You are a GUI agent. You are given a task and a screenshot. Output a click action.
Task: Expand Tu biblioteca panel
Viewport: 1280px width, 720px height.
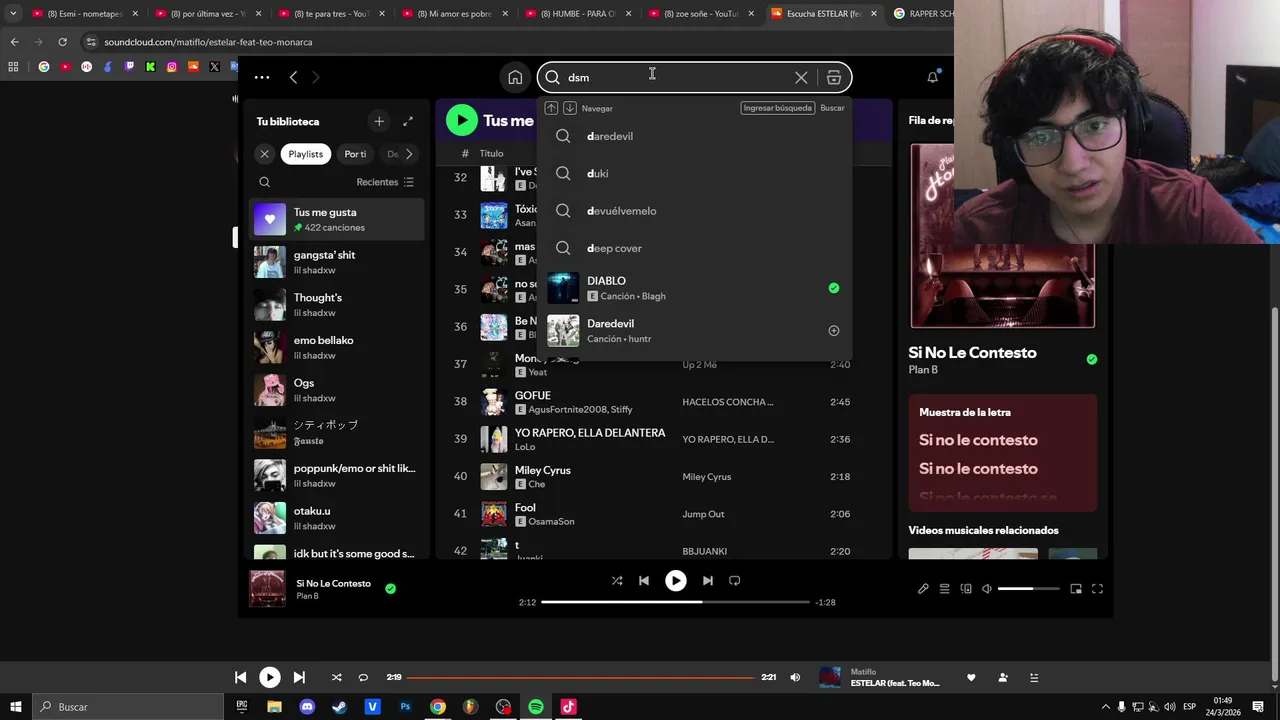(408, 121)
